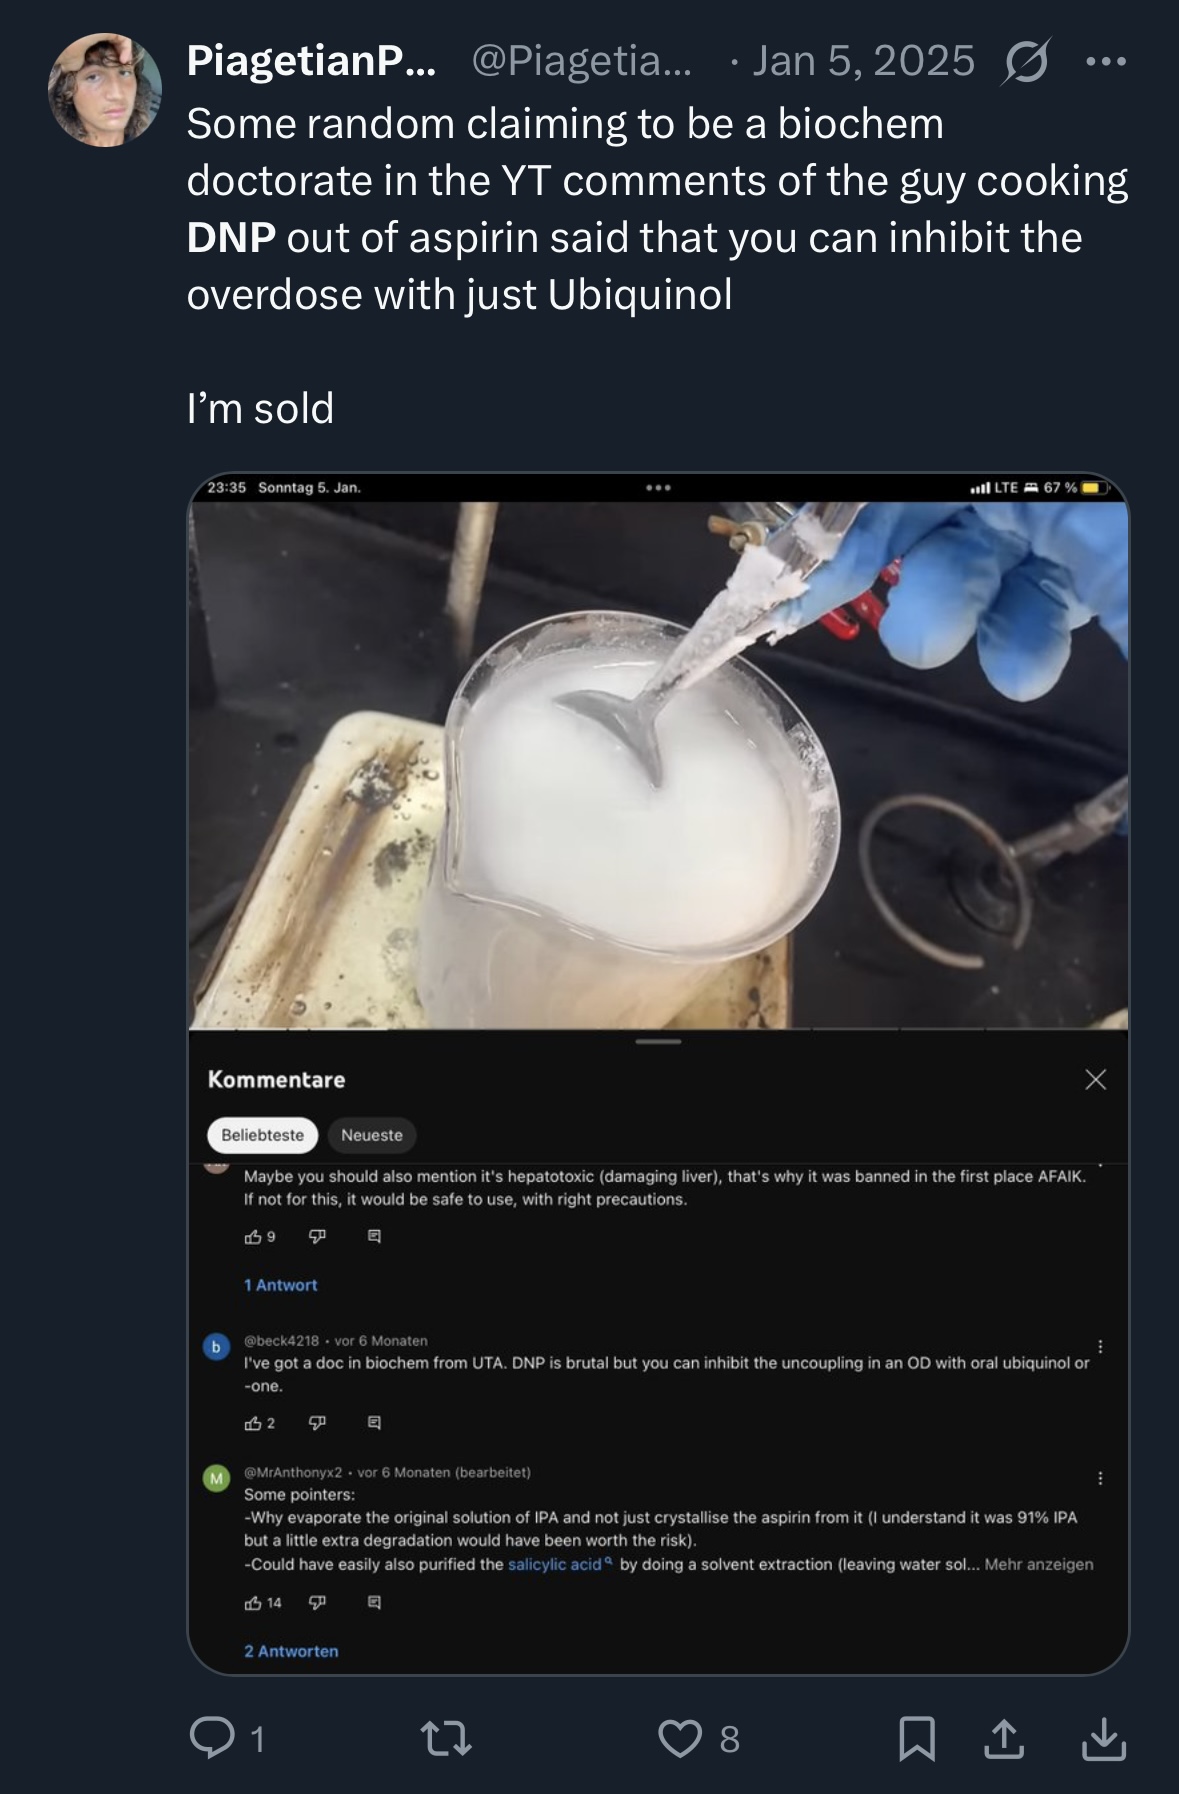Image resolution: width=1179 pixels, height=1794 pixels.
Task: Expand the 2 Antworten replies
Action: pyautogui.click(x=291, y=1651)
